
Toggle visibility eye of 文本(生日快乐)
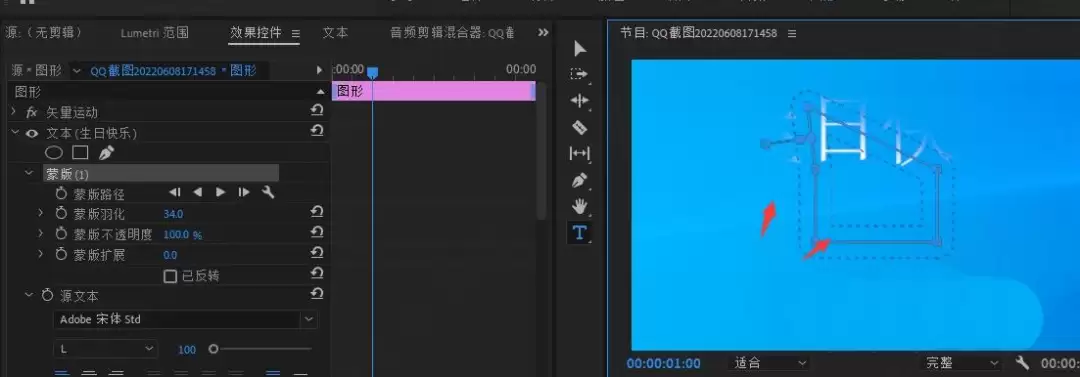click(32, 134)
